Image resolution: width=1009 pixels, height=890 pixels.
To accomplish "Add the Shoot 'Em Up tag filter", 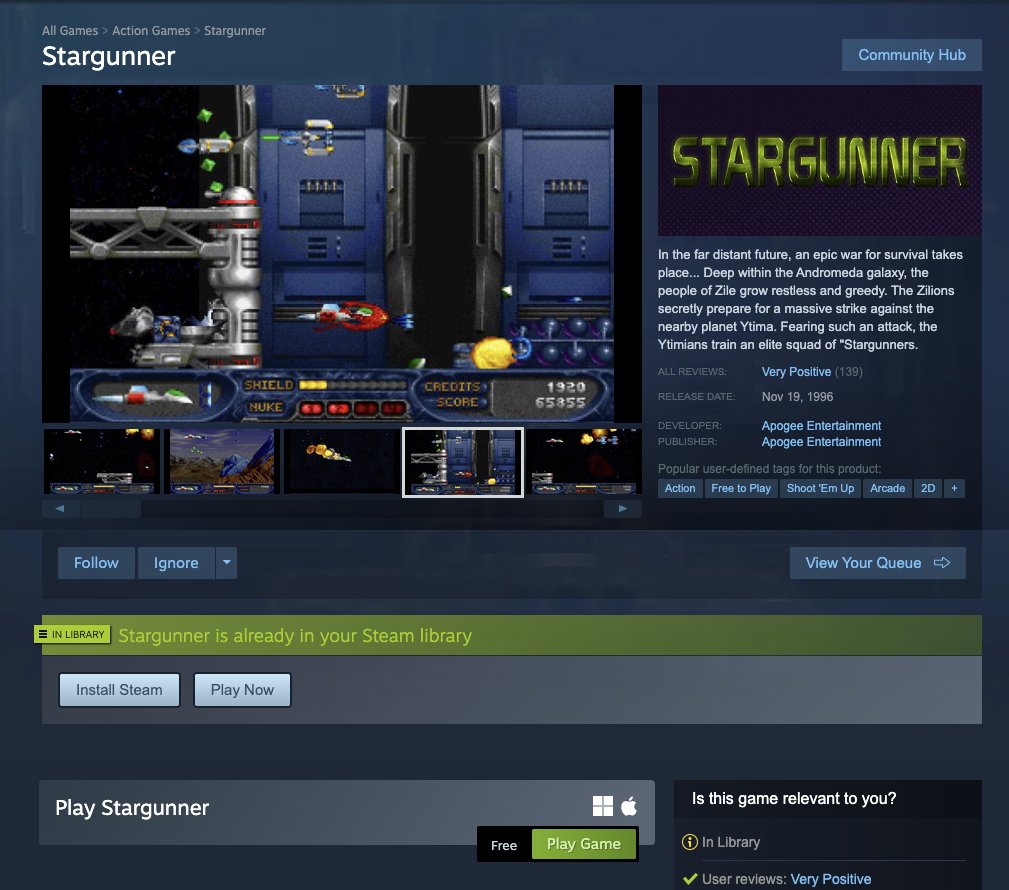I will point(820,488).
